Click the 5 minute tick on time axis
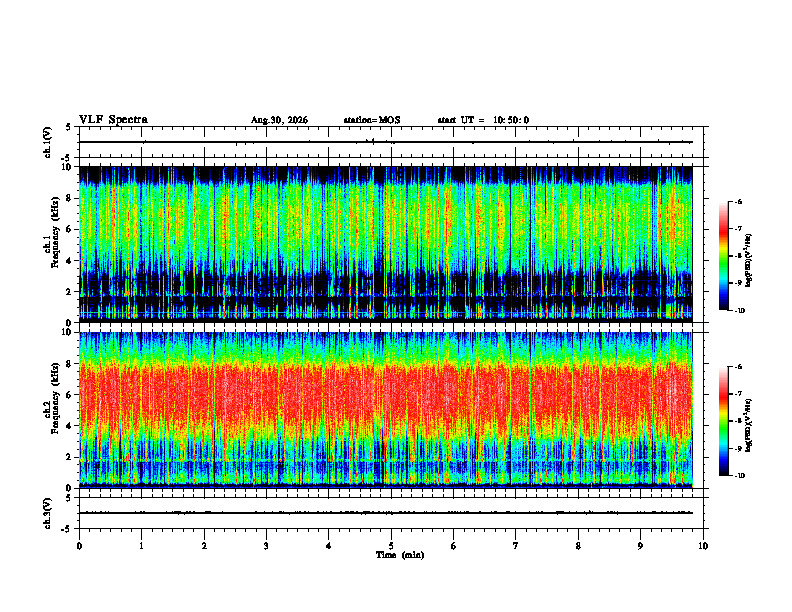This screenshot has height=612, width=792. (391, 546)
